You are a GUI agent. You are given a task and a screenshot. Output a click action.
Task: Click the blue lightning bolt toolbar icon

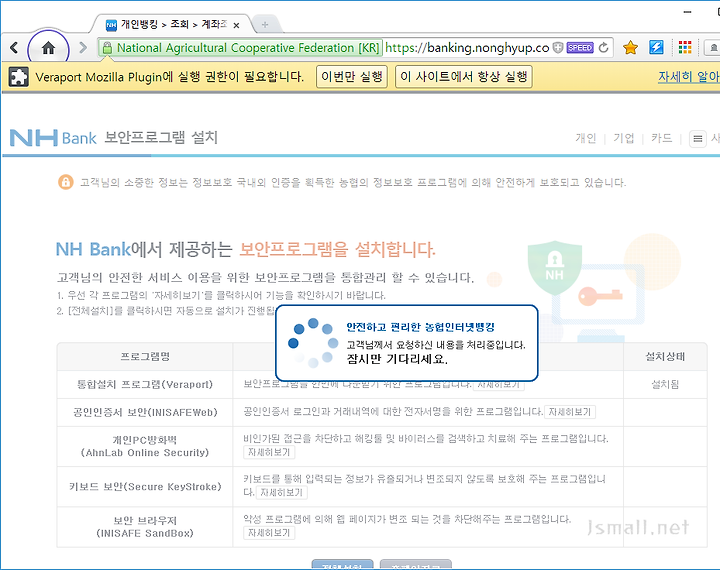click(656, 47)
